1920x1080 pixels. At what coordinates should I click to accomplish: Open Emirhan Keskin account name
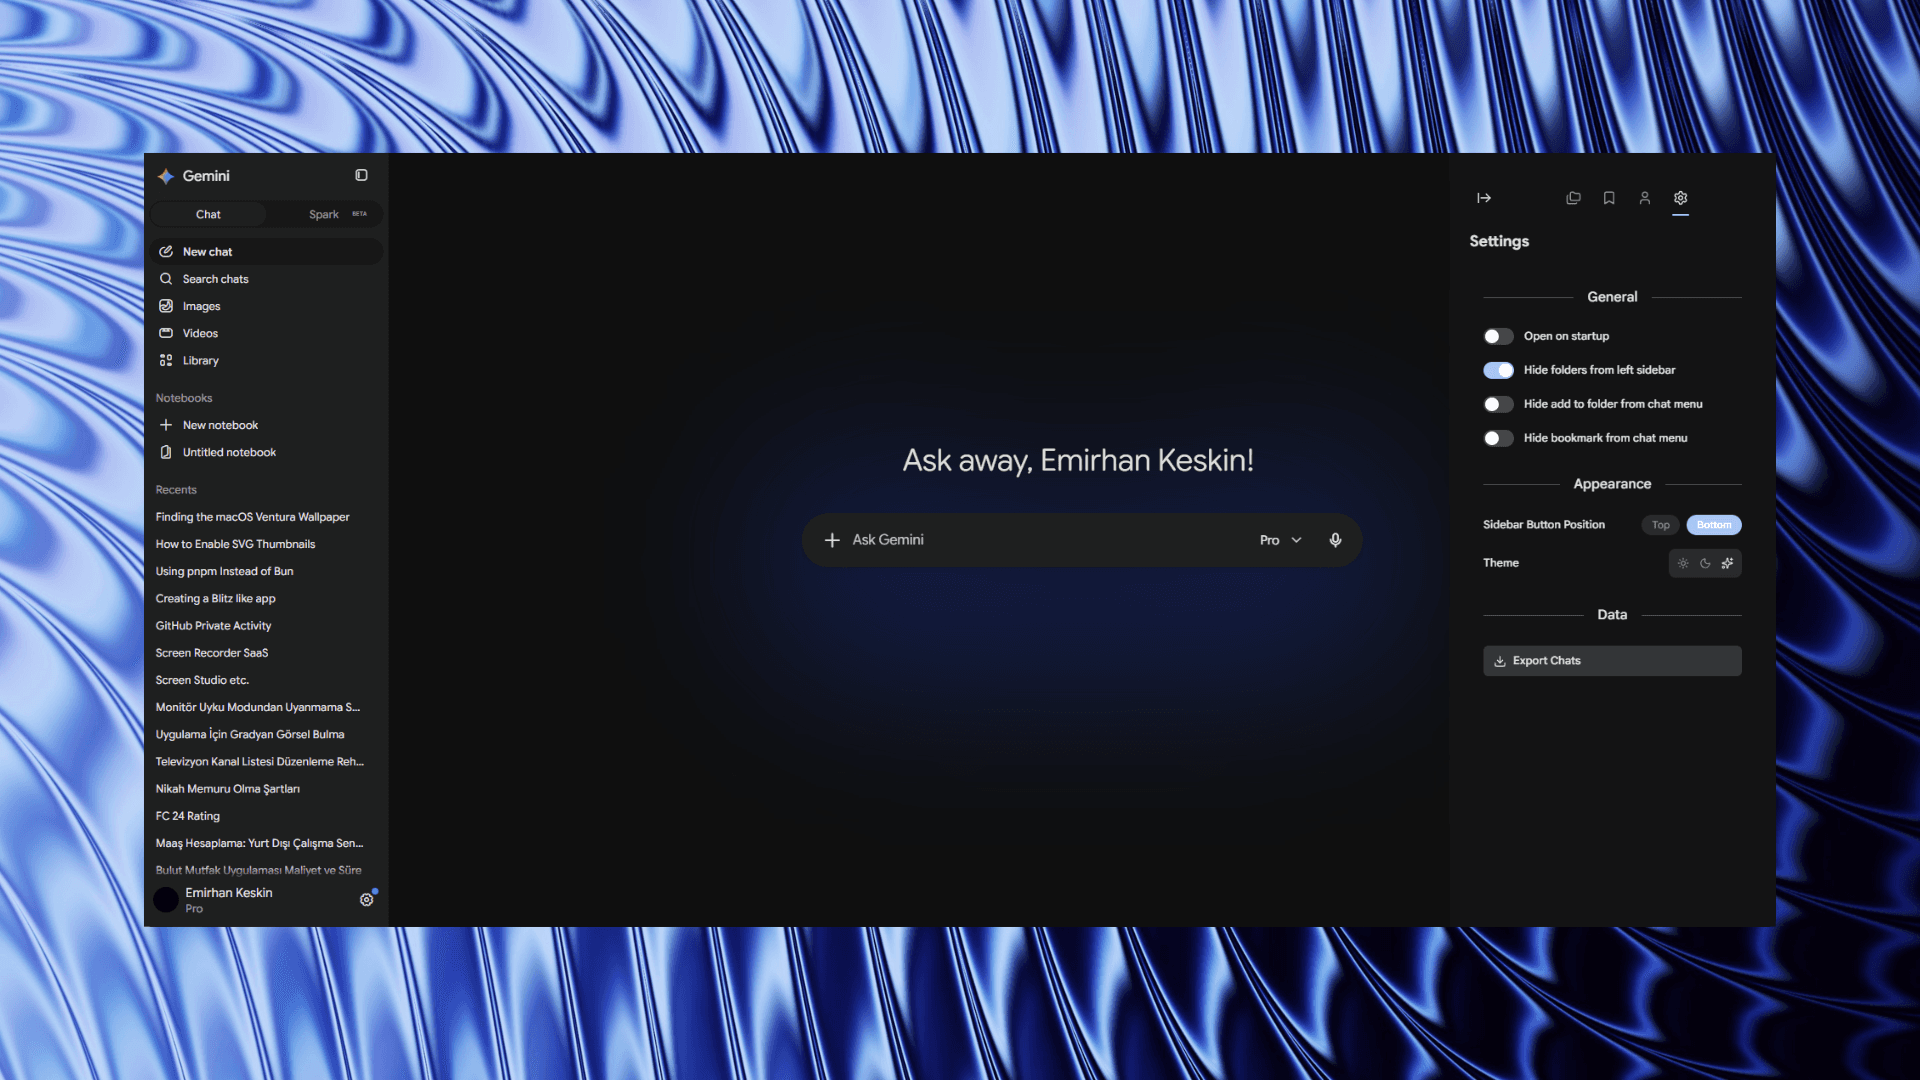(228, 893)
